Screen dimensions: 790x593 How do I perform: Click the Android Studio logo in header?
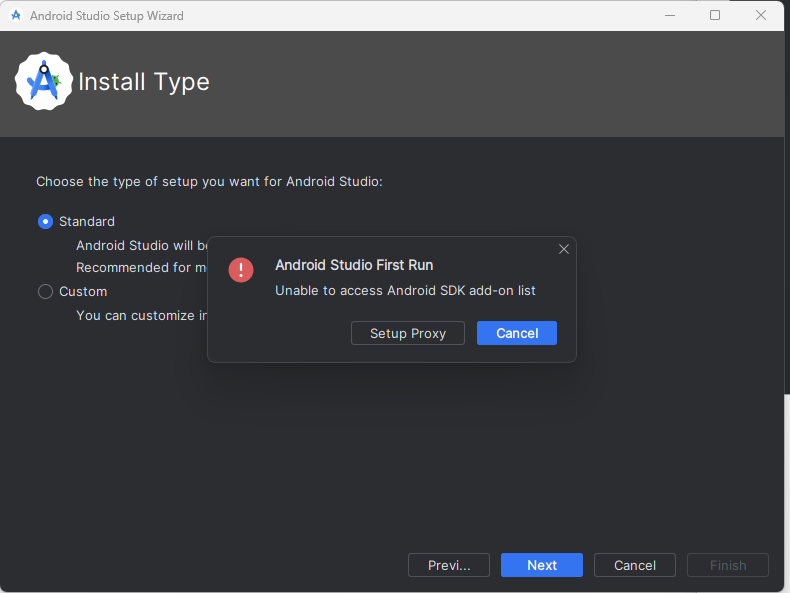[x=44, y=81]
